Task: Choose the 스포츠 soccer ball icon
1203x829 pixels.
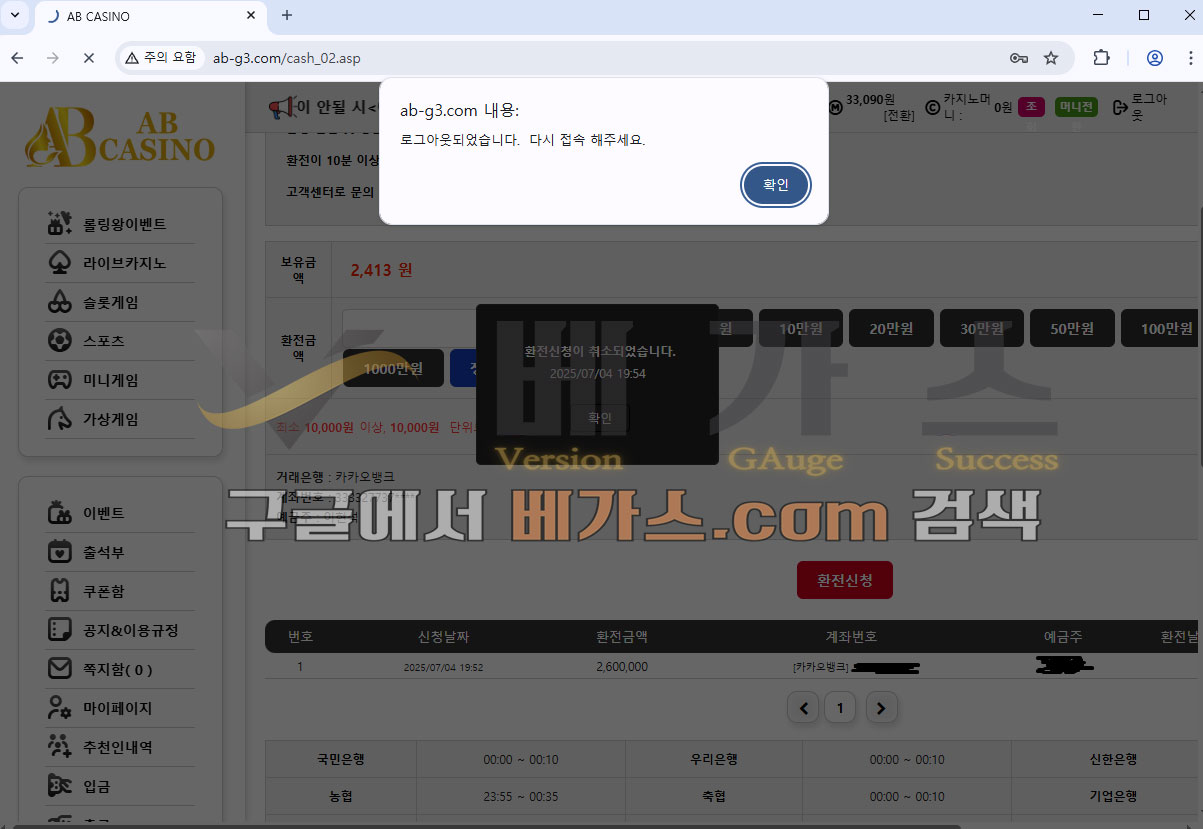Action: coord(59,341)
